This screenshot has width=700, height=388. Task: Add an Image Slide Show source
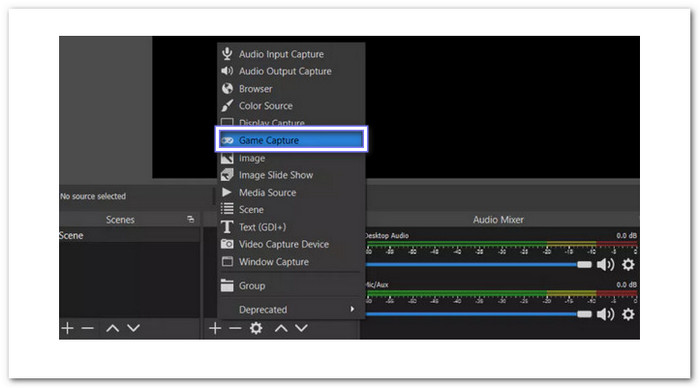tap(291, 175)
